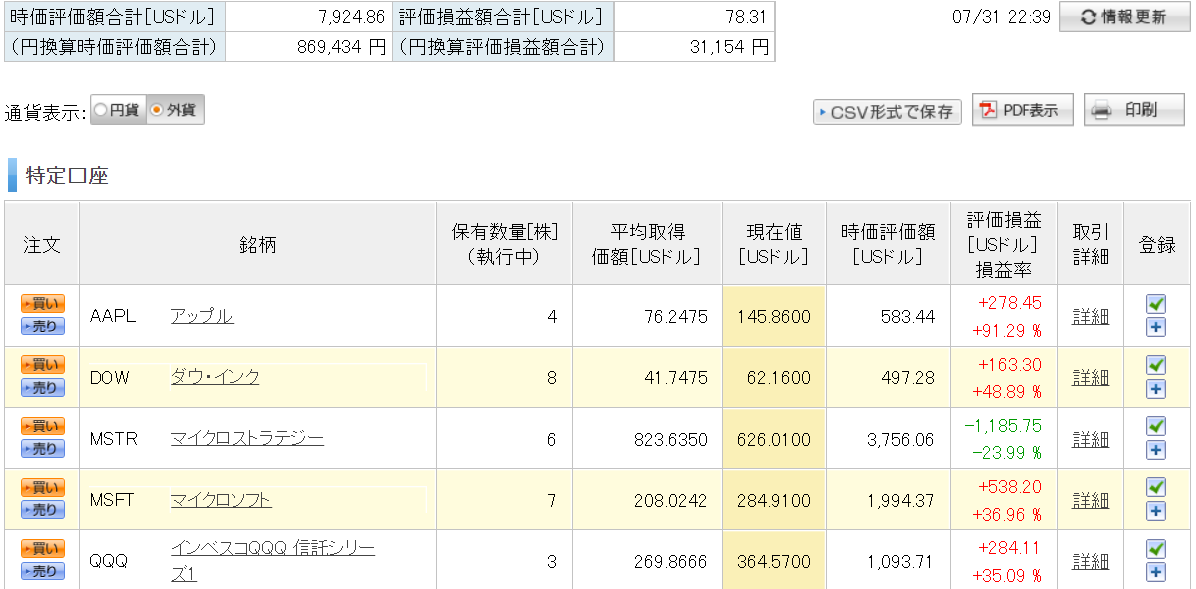Click the 保有数量[株] column header

504,244
